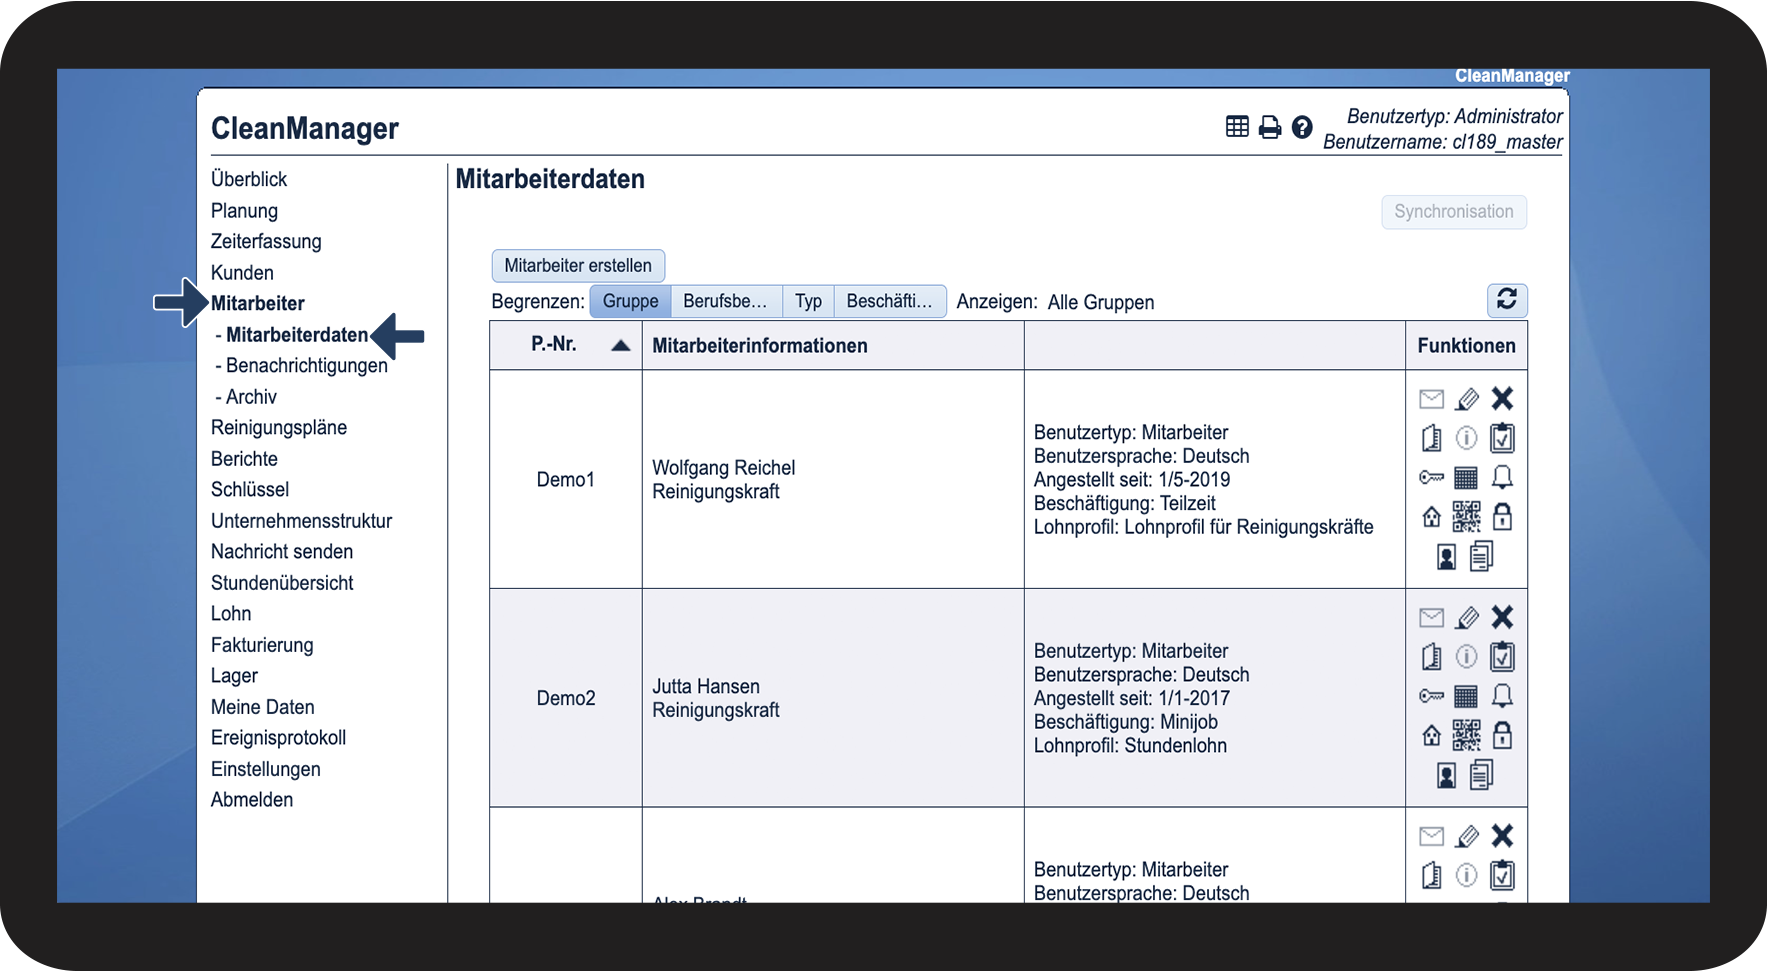Click the Synchronisation button
The image size is (1767, 971).
coord(1453,212)
